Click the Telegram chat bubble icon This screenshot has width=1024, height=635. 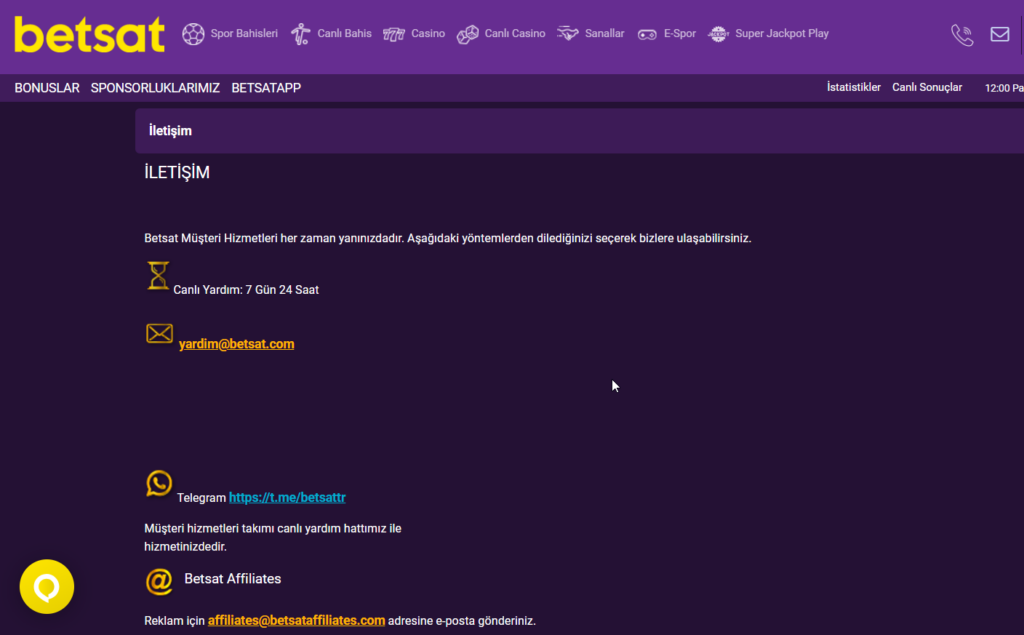159,484
